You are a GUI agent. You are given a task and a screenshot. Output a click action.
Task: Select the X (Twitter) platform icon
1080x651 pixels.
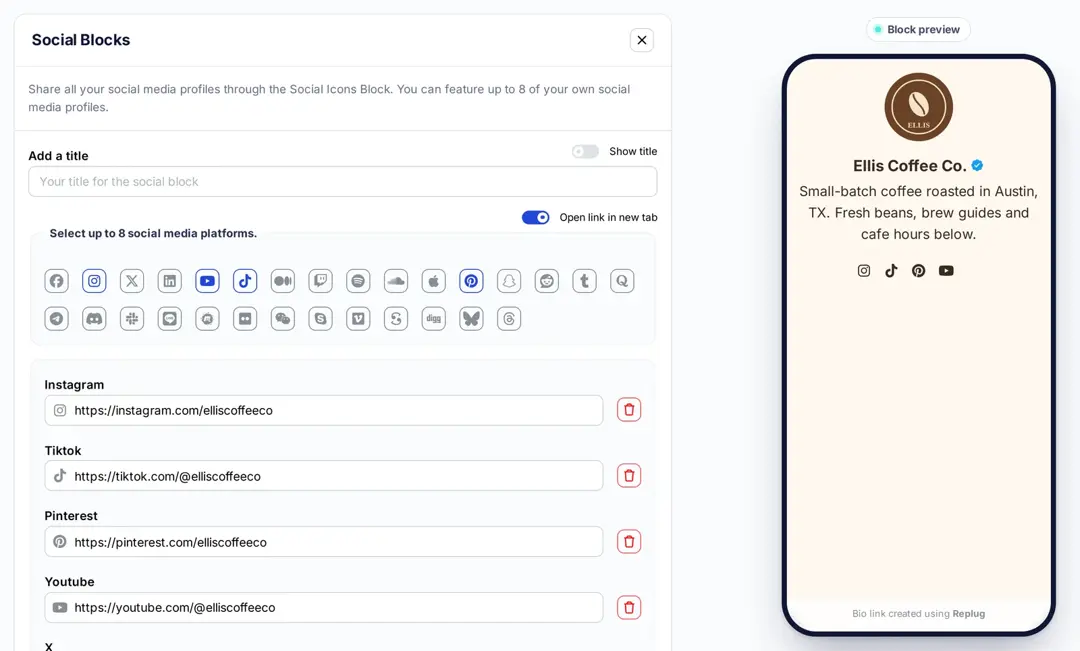[132, 281]
